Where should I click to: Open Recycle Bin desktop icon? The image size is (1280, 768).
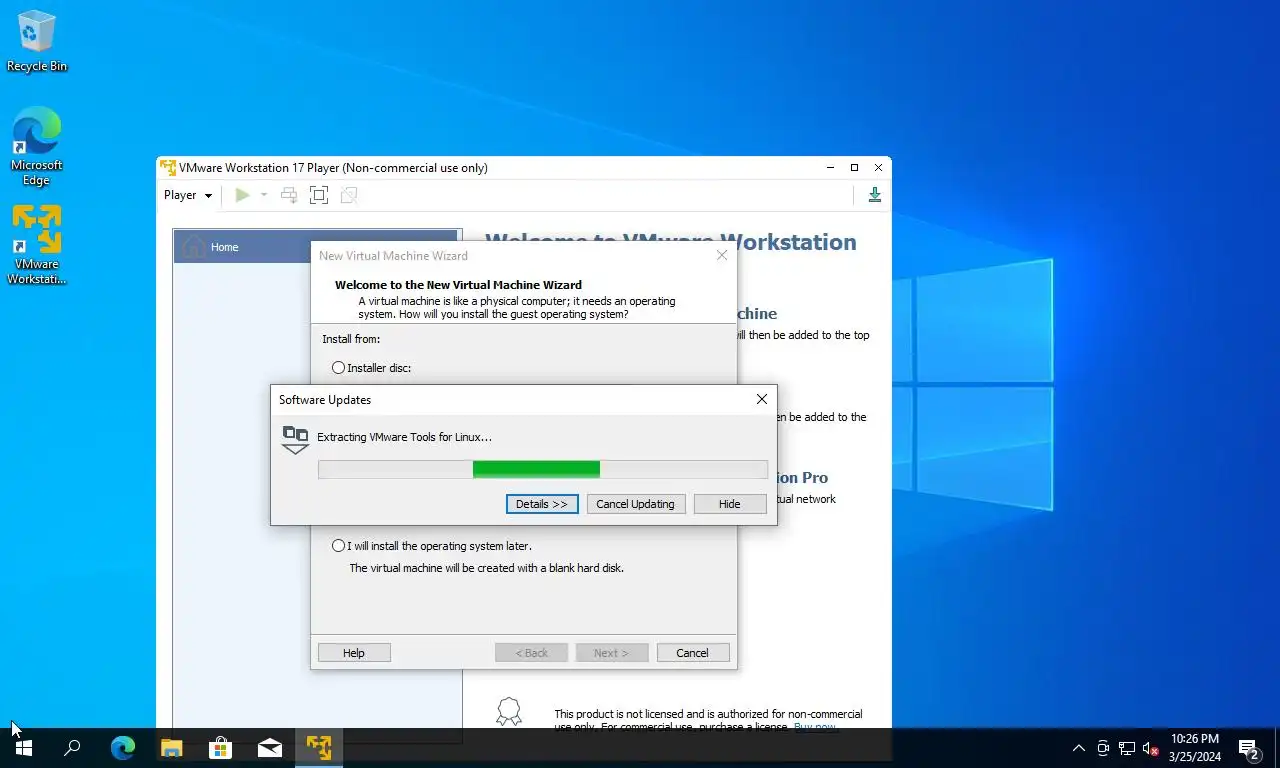[x=37, y=42]
